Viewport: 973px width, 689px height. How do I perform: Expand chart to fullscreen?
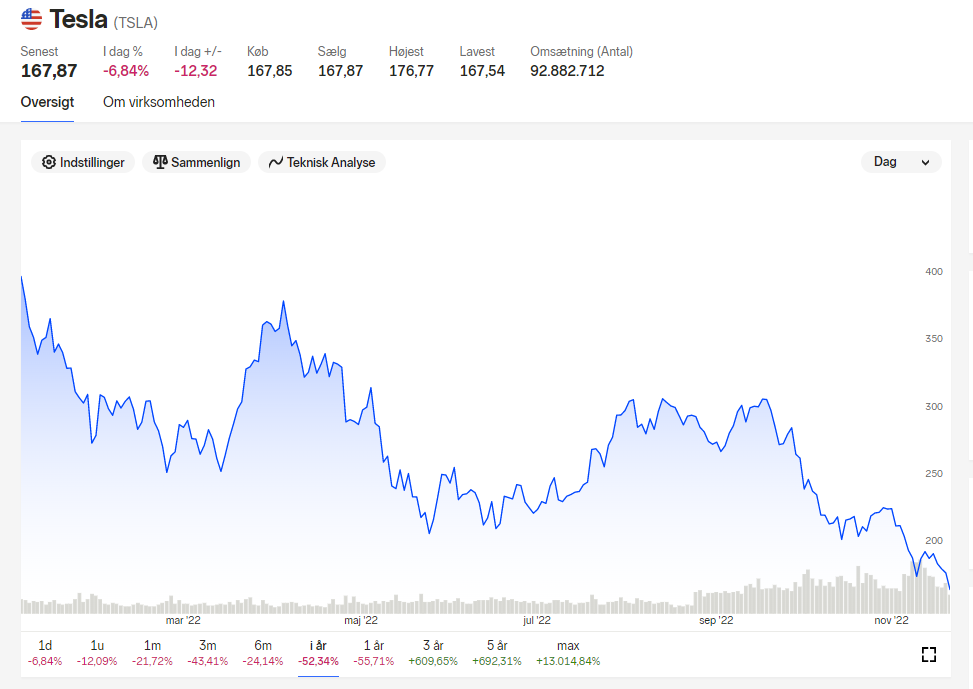(x=928, y=654)
